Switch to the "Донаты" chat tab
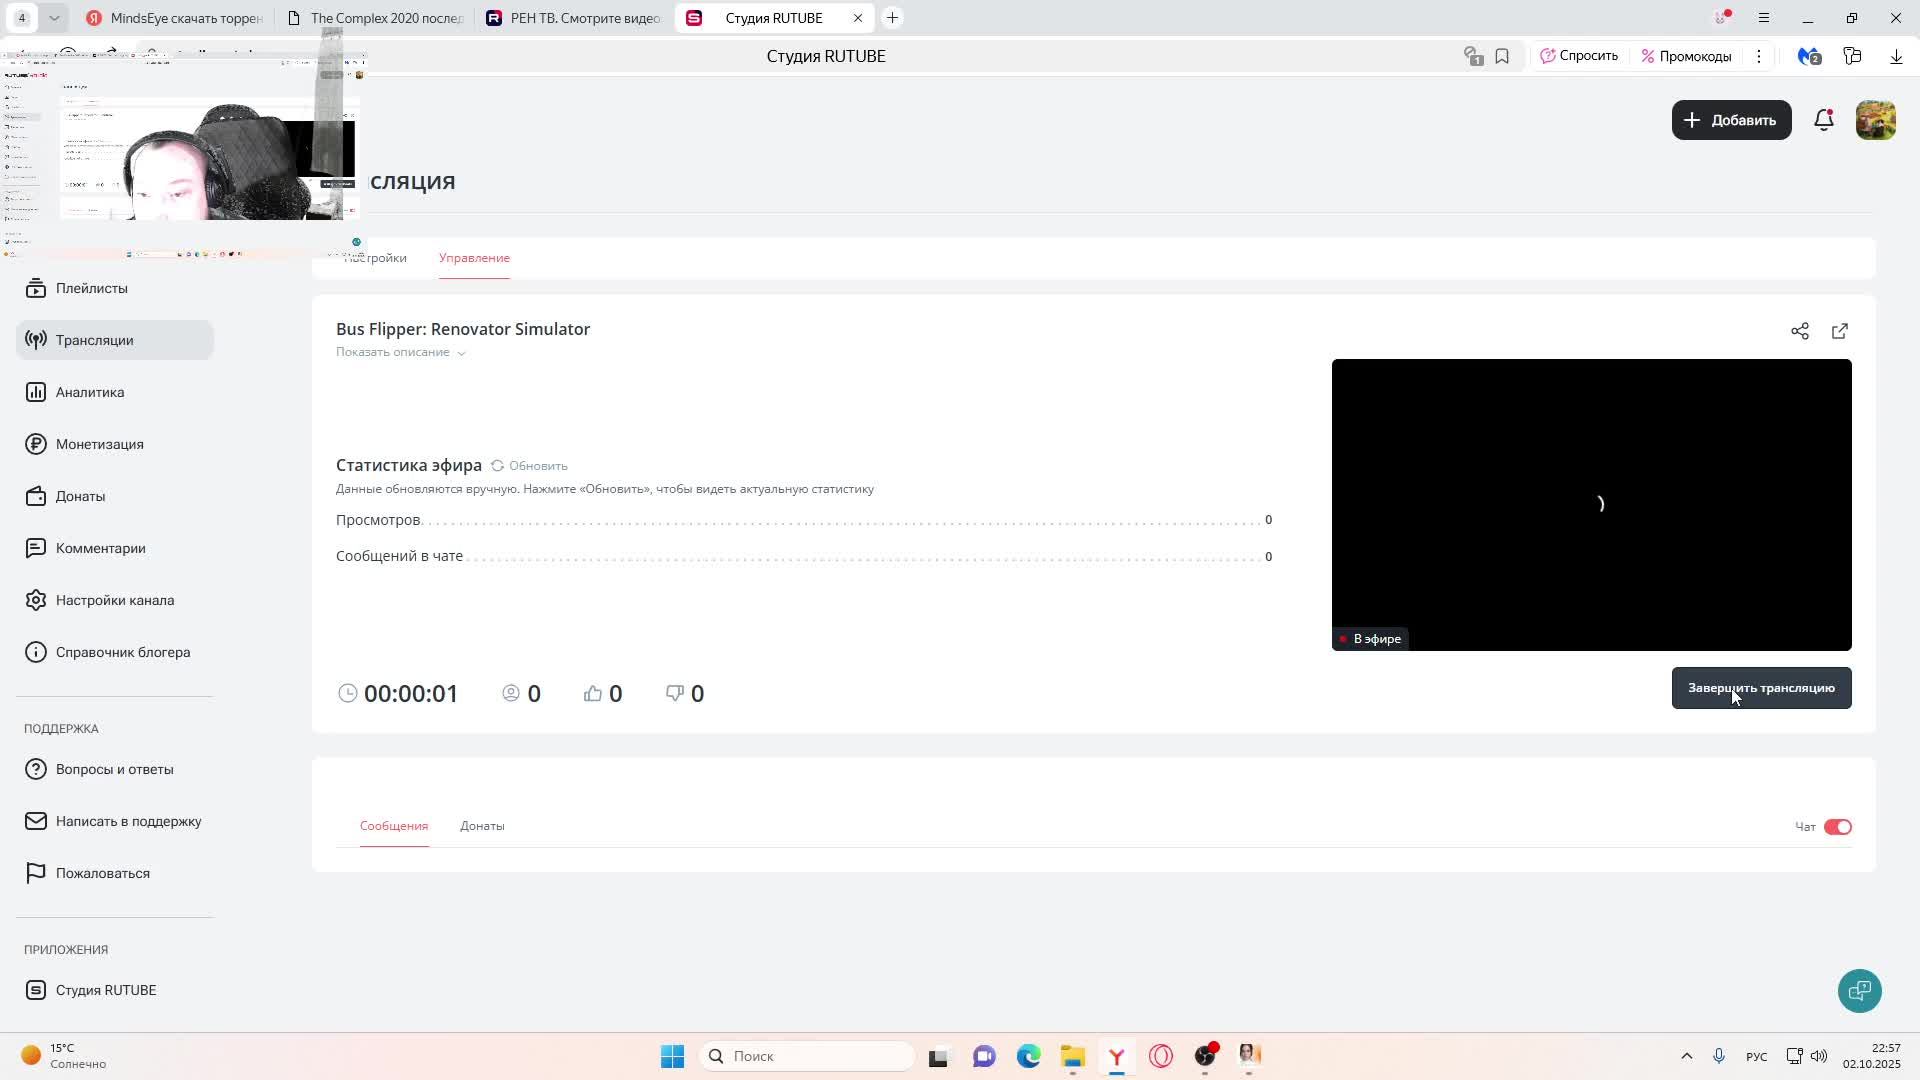Screen dimensions: 1920x1080 482,826
